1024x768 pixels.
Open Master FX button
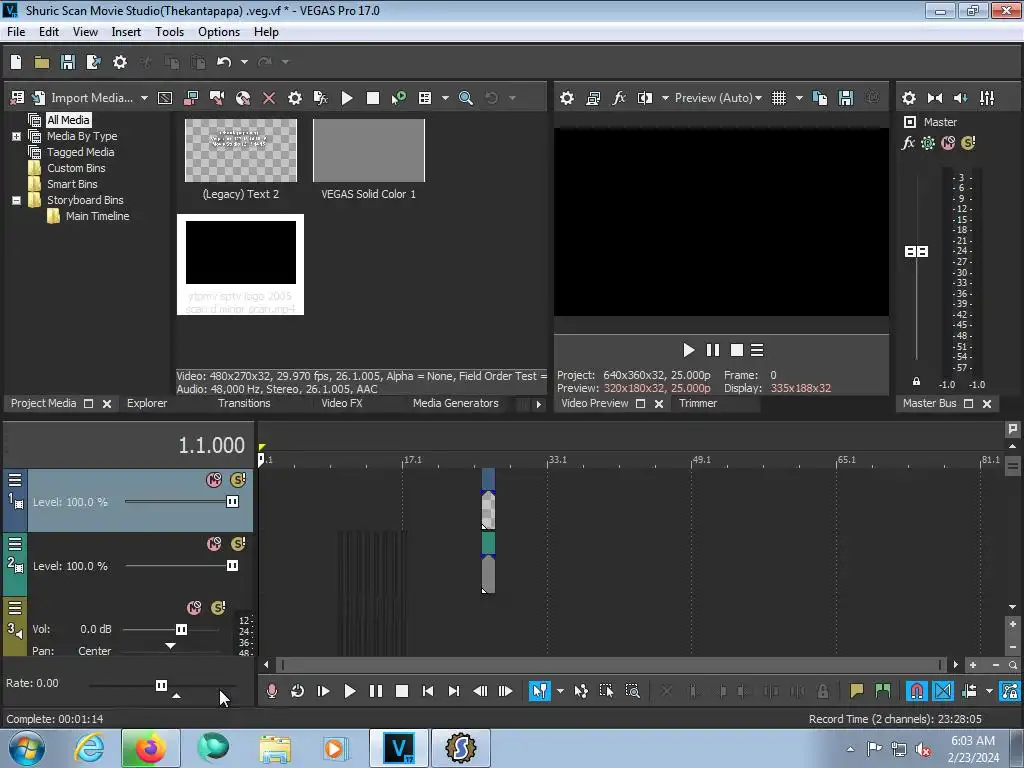908,143
